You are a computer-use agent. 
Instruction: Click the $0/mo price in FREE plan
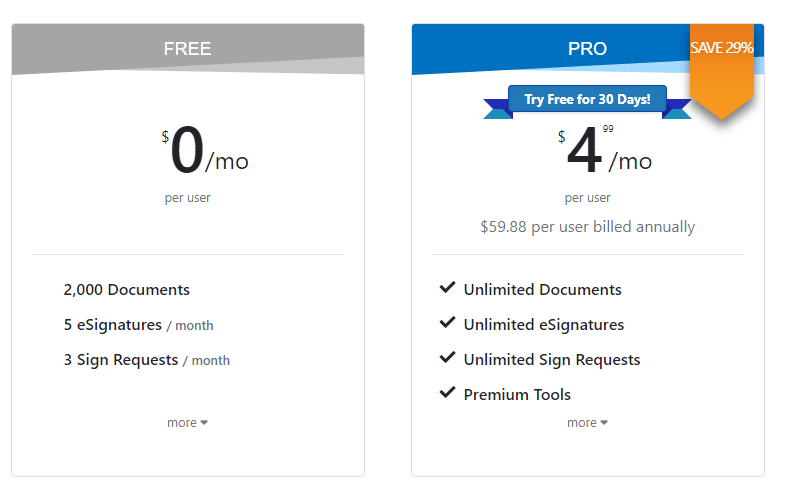click(205, 153)
